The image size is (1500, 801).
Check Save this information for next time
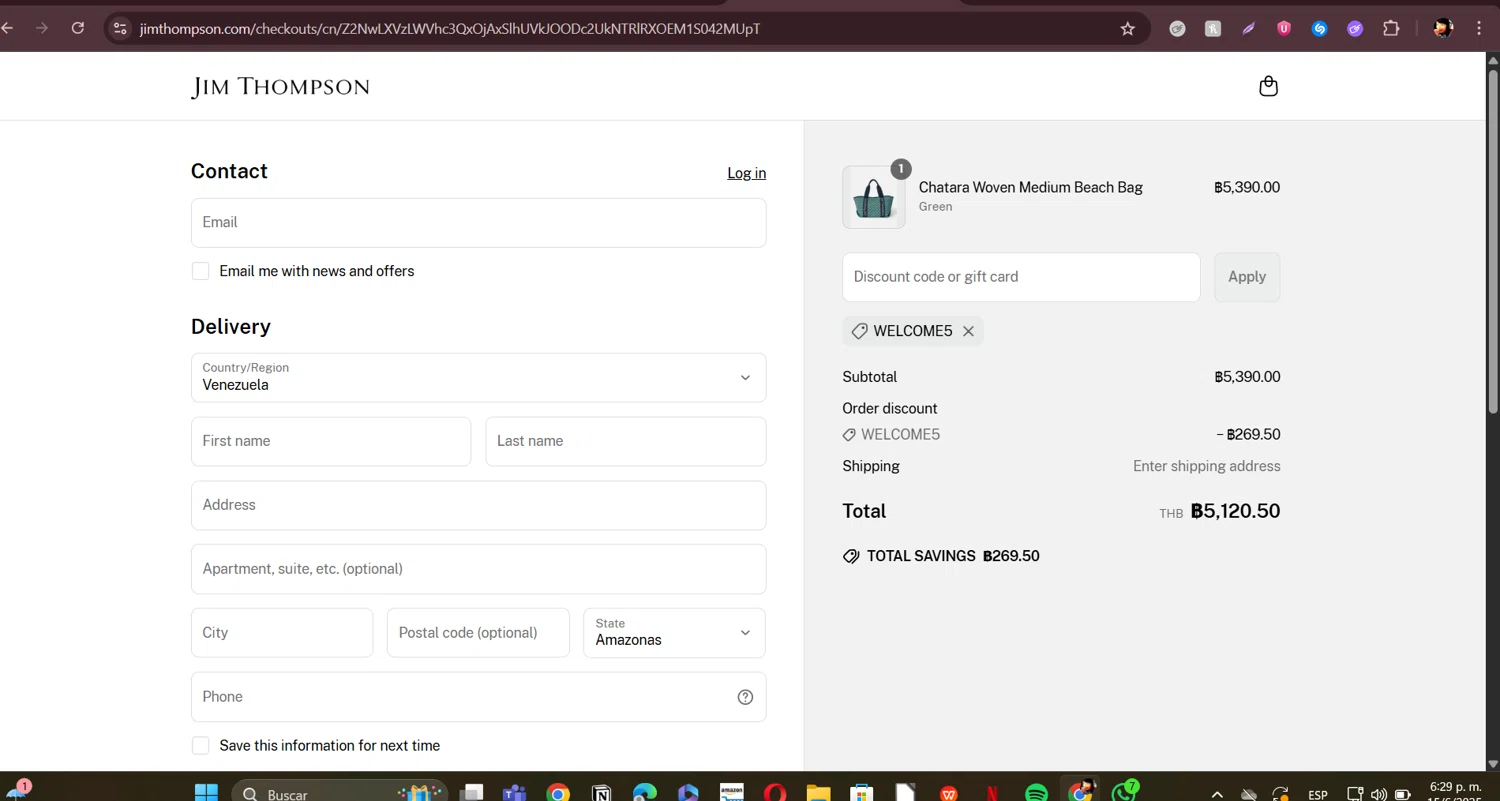tap(201, 746)
